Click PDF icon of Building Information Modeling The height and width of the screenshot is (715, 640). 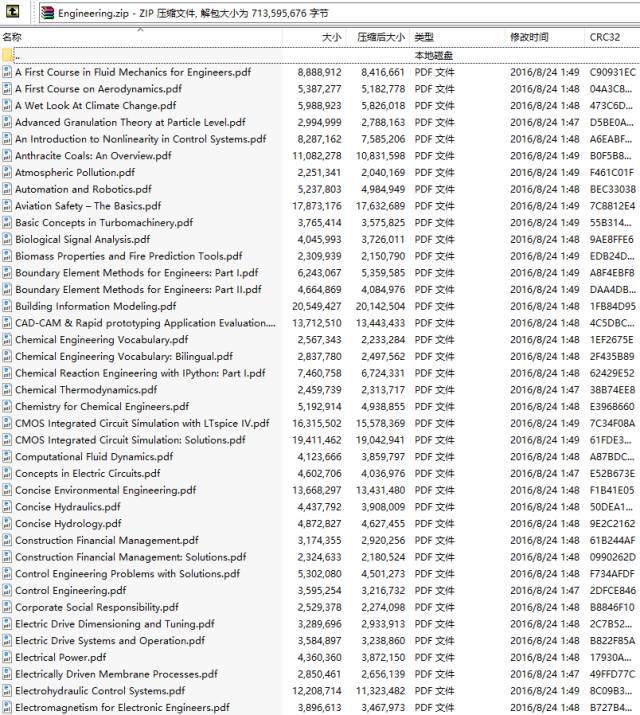click(7, 306)
